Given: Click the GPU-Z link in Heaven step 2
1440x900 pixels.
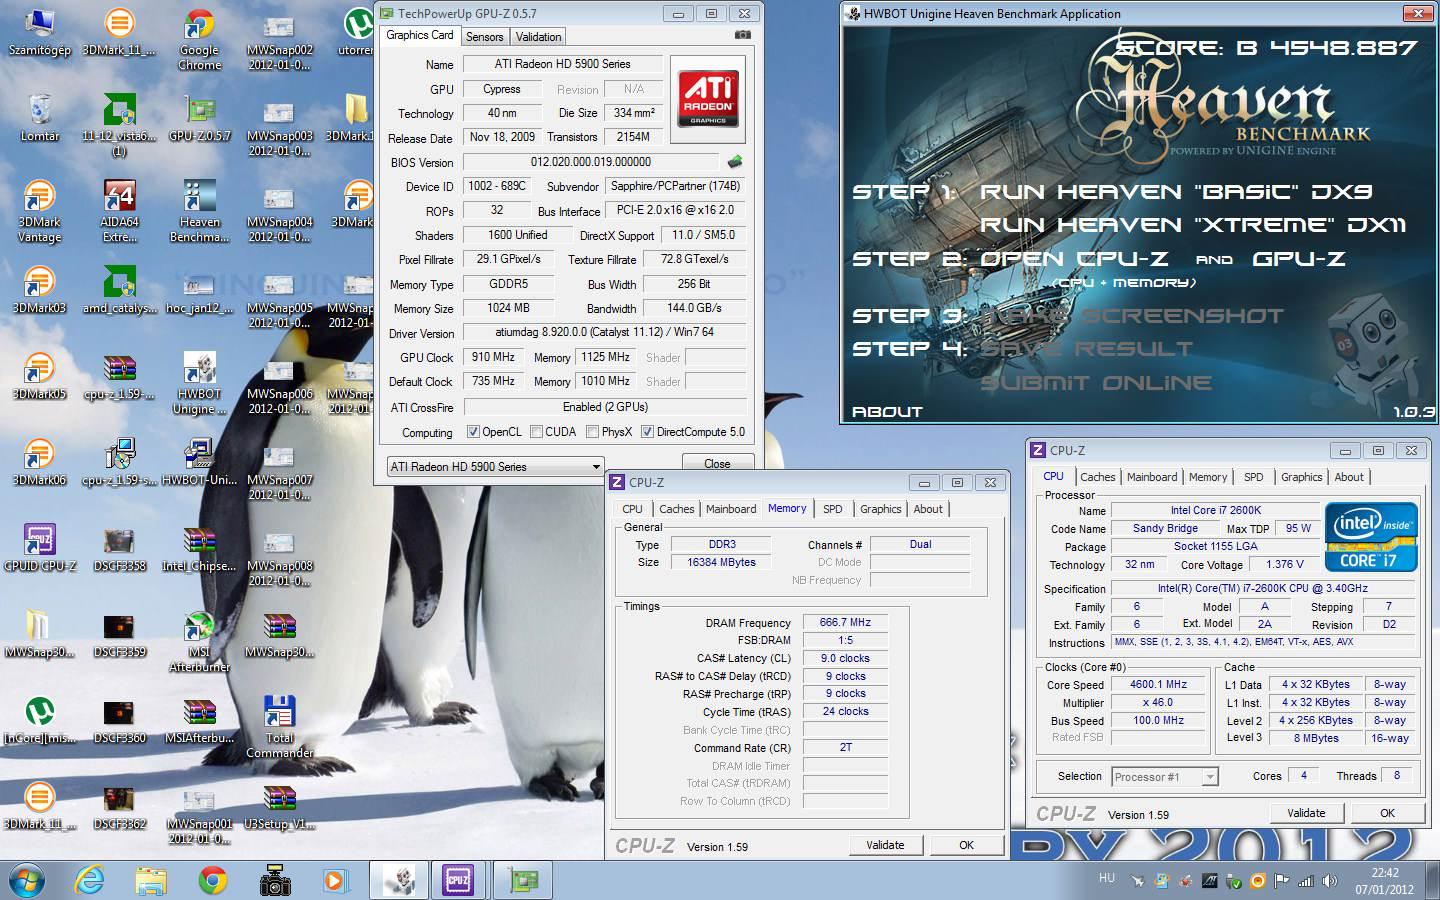Looking at the screenshot, I should pyautogui.click(x=1299, y=259).
